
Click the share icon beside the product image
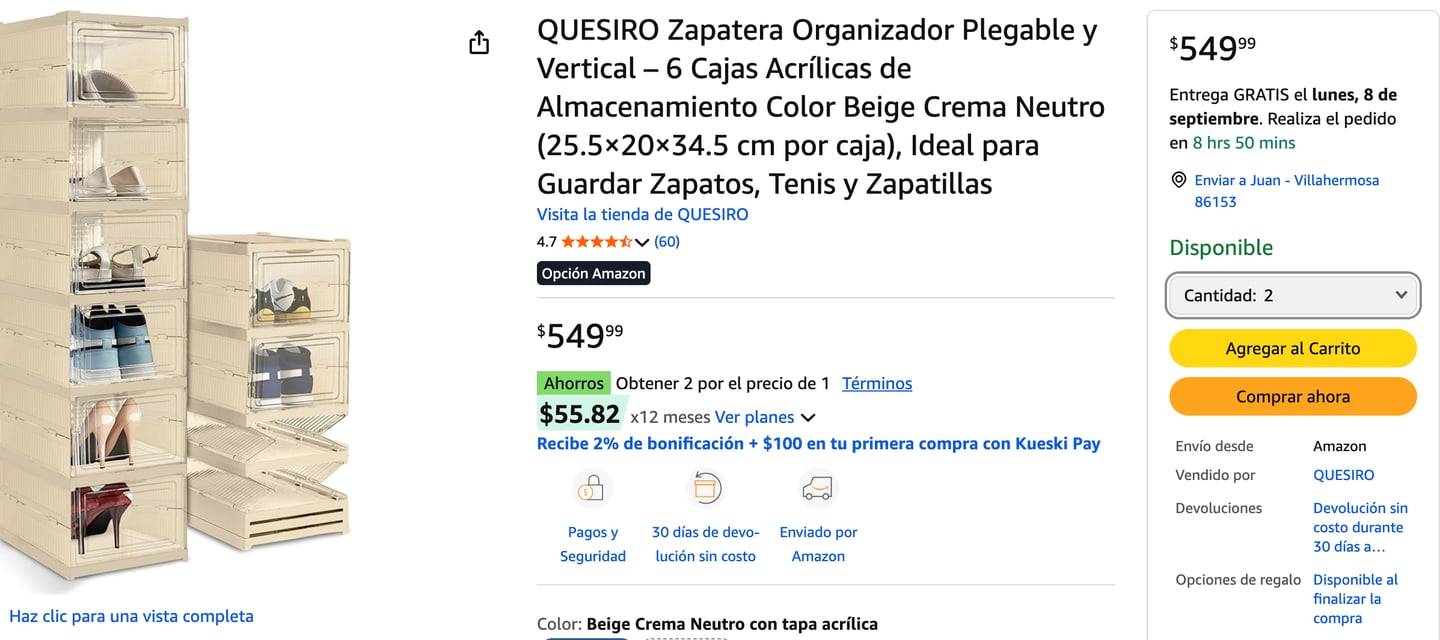tap(479, 42)
